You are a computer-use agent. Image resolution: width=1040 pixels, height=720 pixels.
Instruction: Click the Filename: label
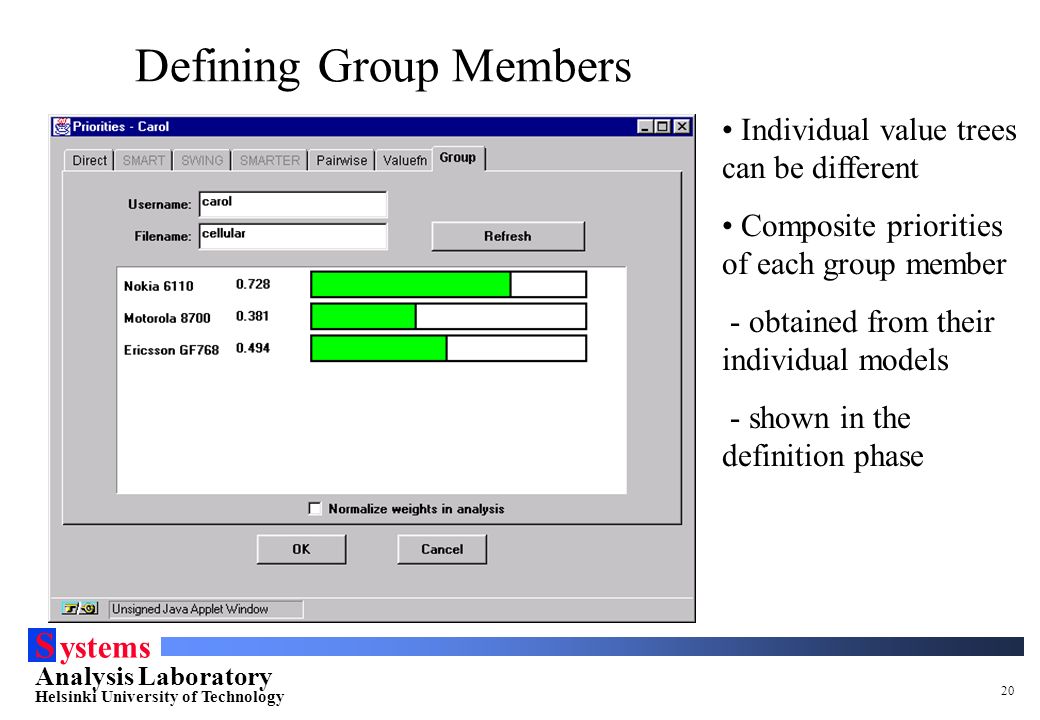tap(162, 236)
